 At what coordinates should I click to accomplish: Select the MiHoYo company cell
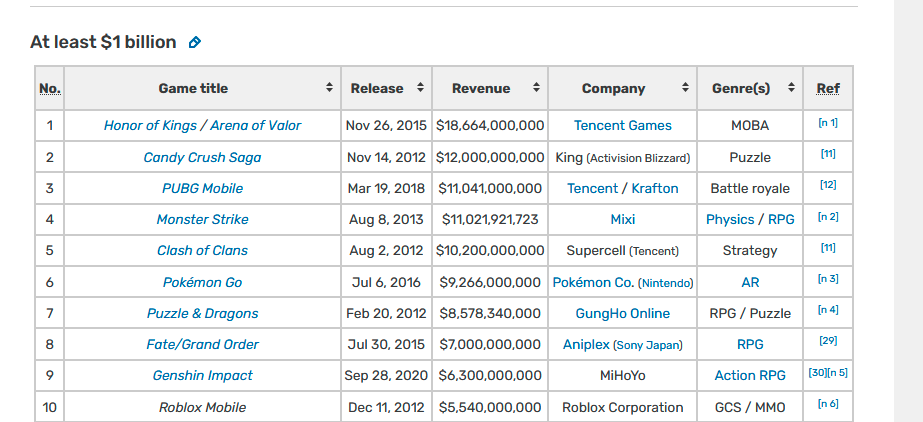coord(623,376)
